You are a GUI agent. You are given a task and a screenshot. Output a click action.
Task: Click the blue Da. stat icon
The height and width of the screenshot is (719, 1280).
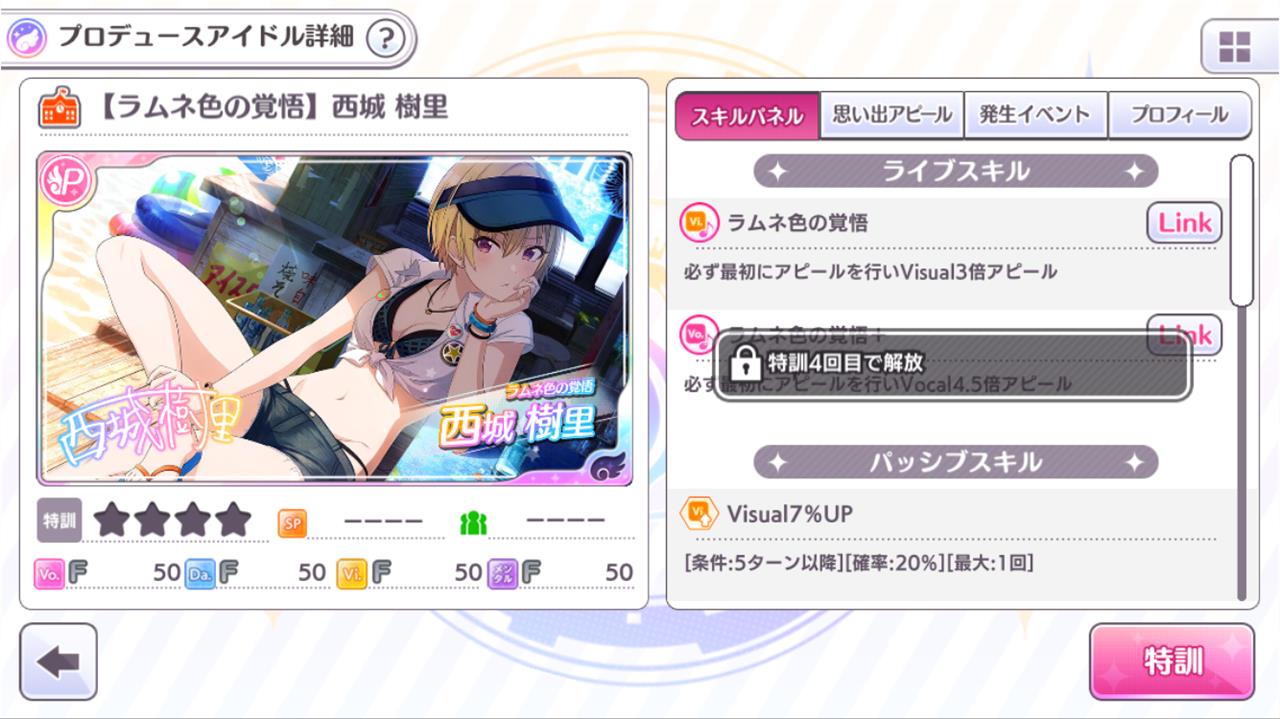[x=200, y=573]
